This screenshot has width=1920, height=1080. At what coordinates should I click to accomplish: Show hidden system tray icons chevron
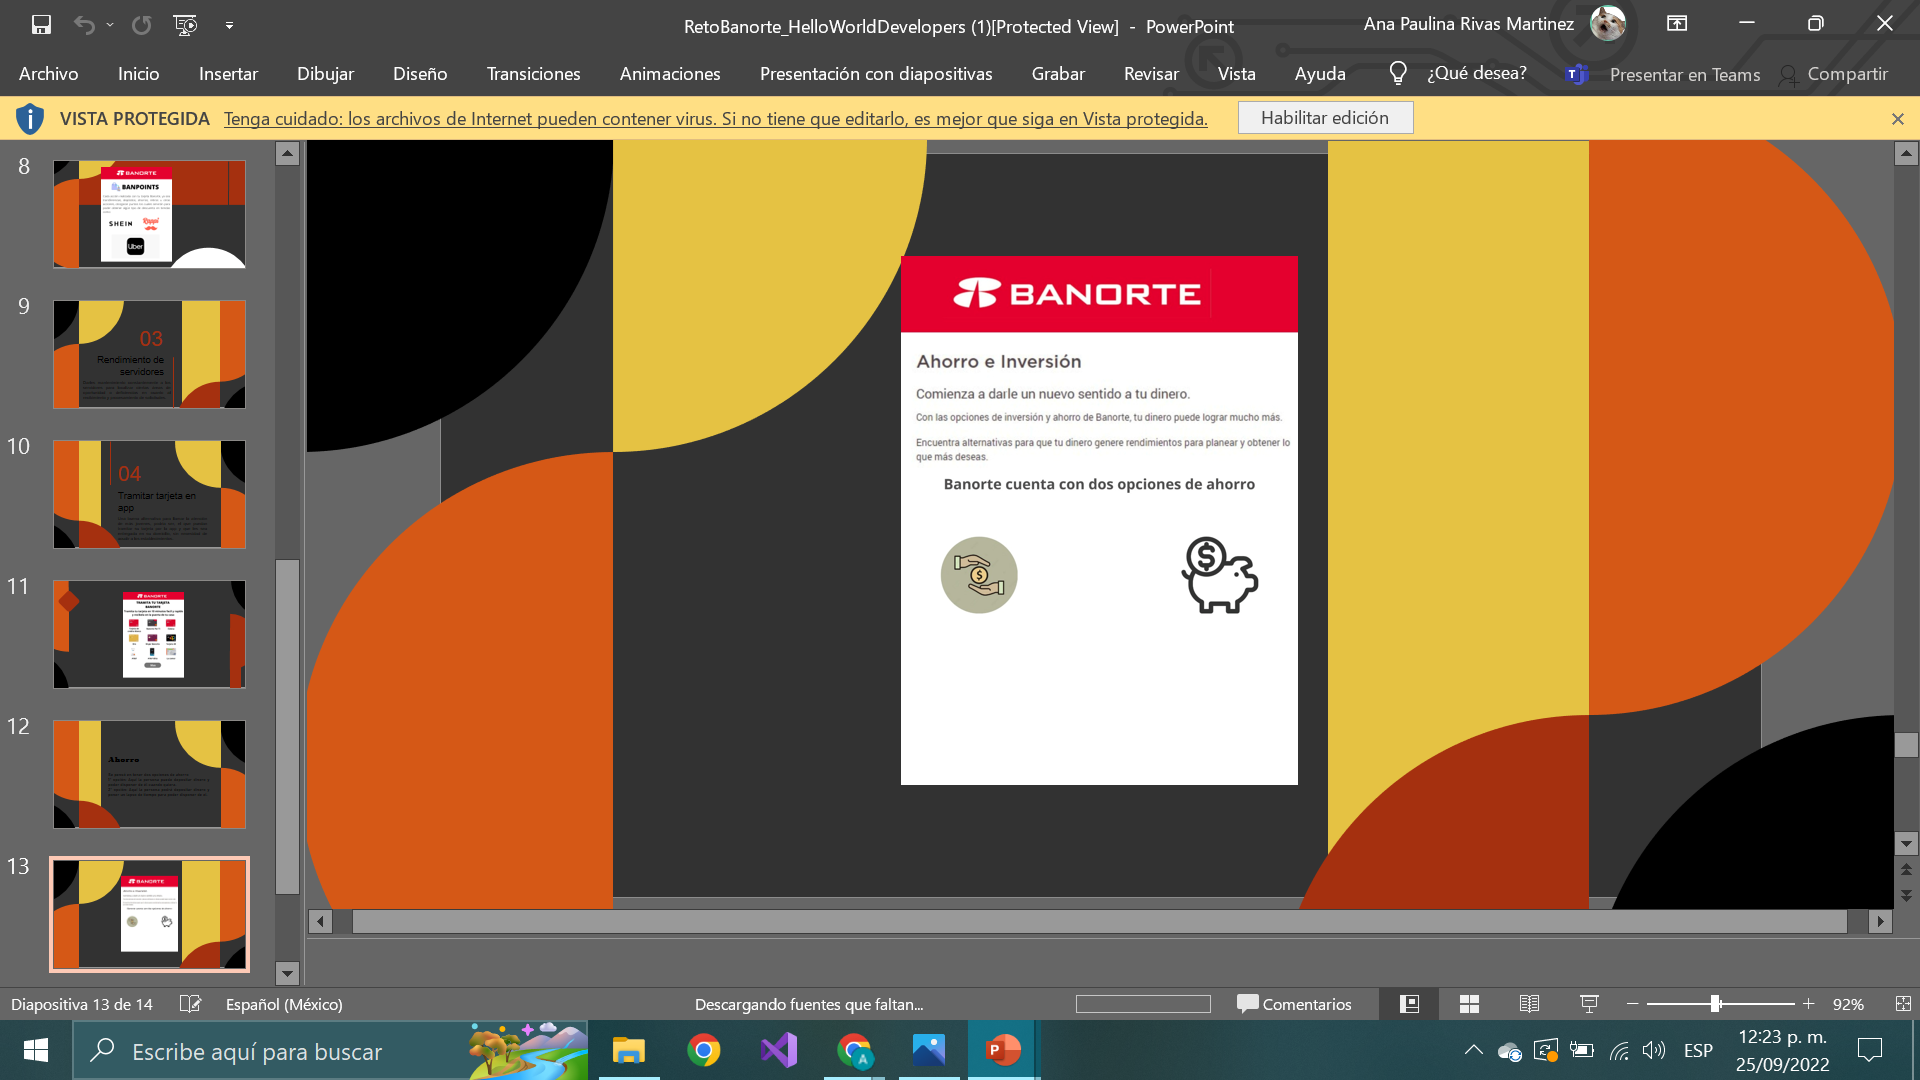click(x=1473, y=1050)
